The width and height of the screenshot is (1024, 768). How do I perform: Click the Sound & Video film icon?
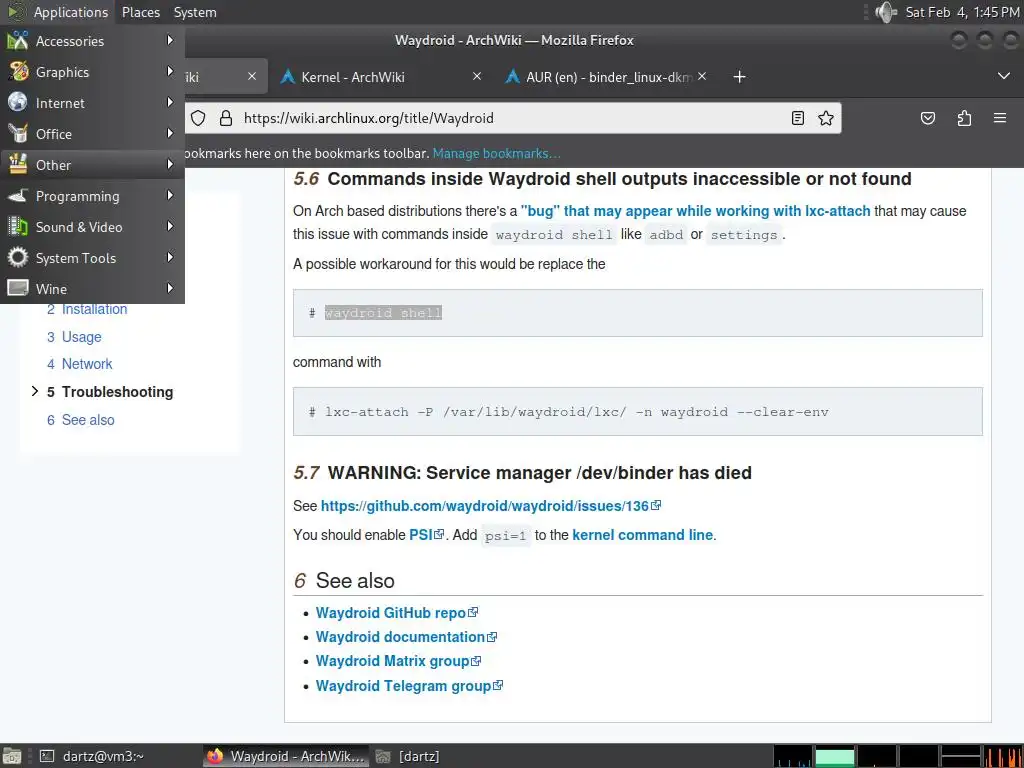coord(18,227)
